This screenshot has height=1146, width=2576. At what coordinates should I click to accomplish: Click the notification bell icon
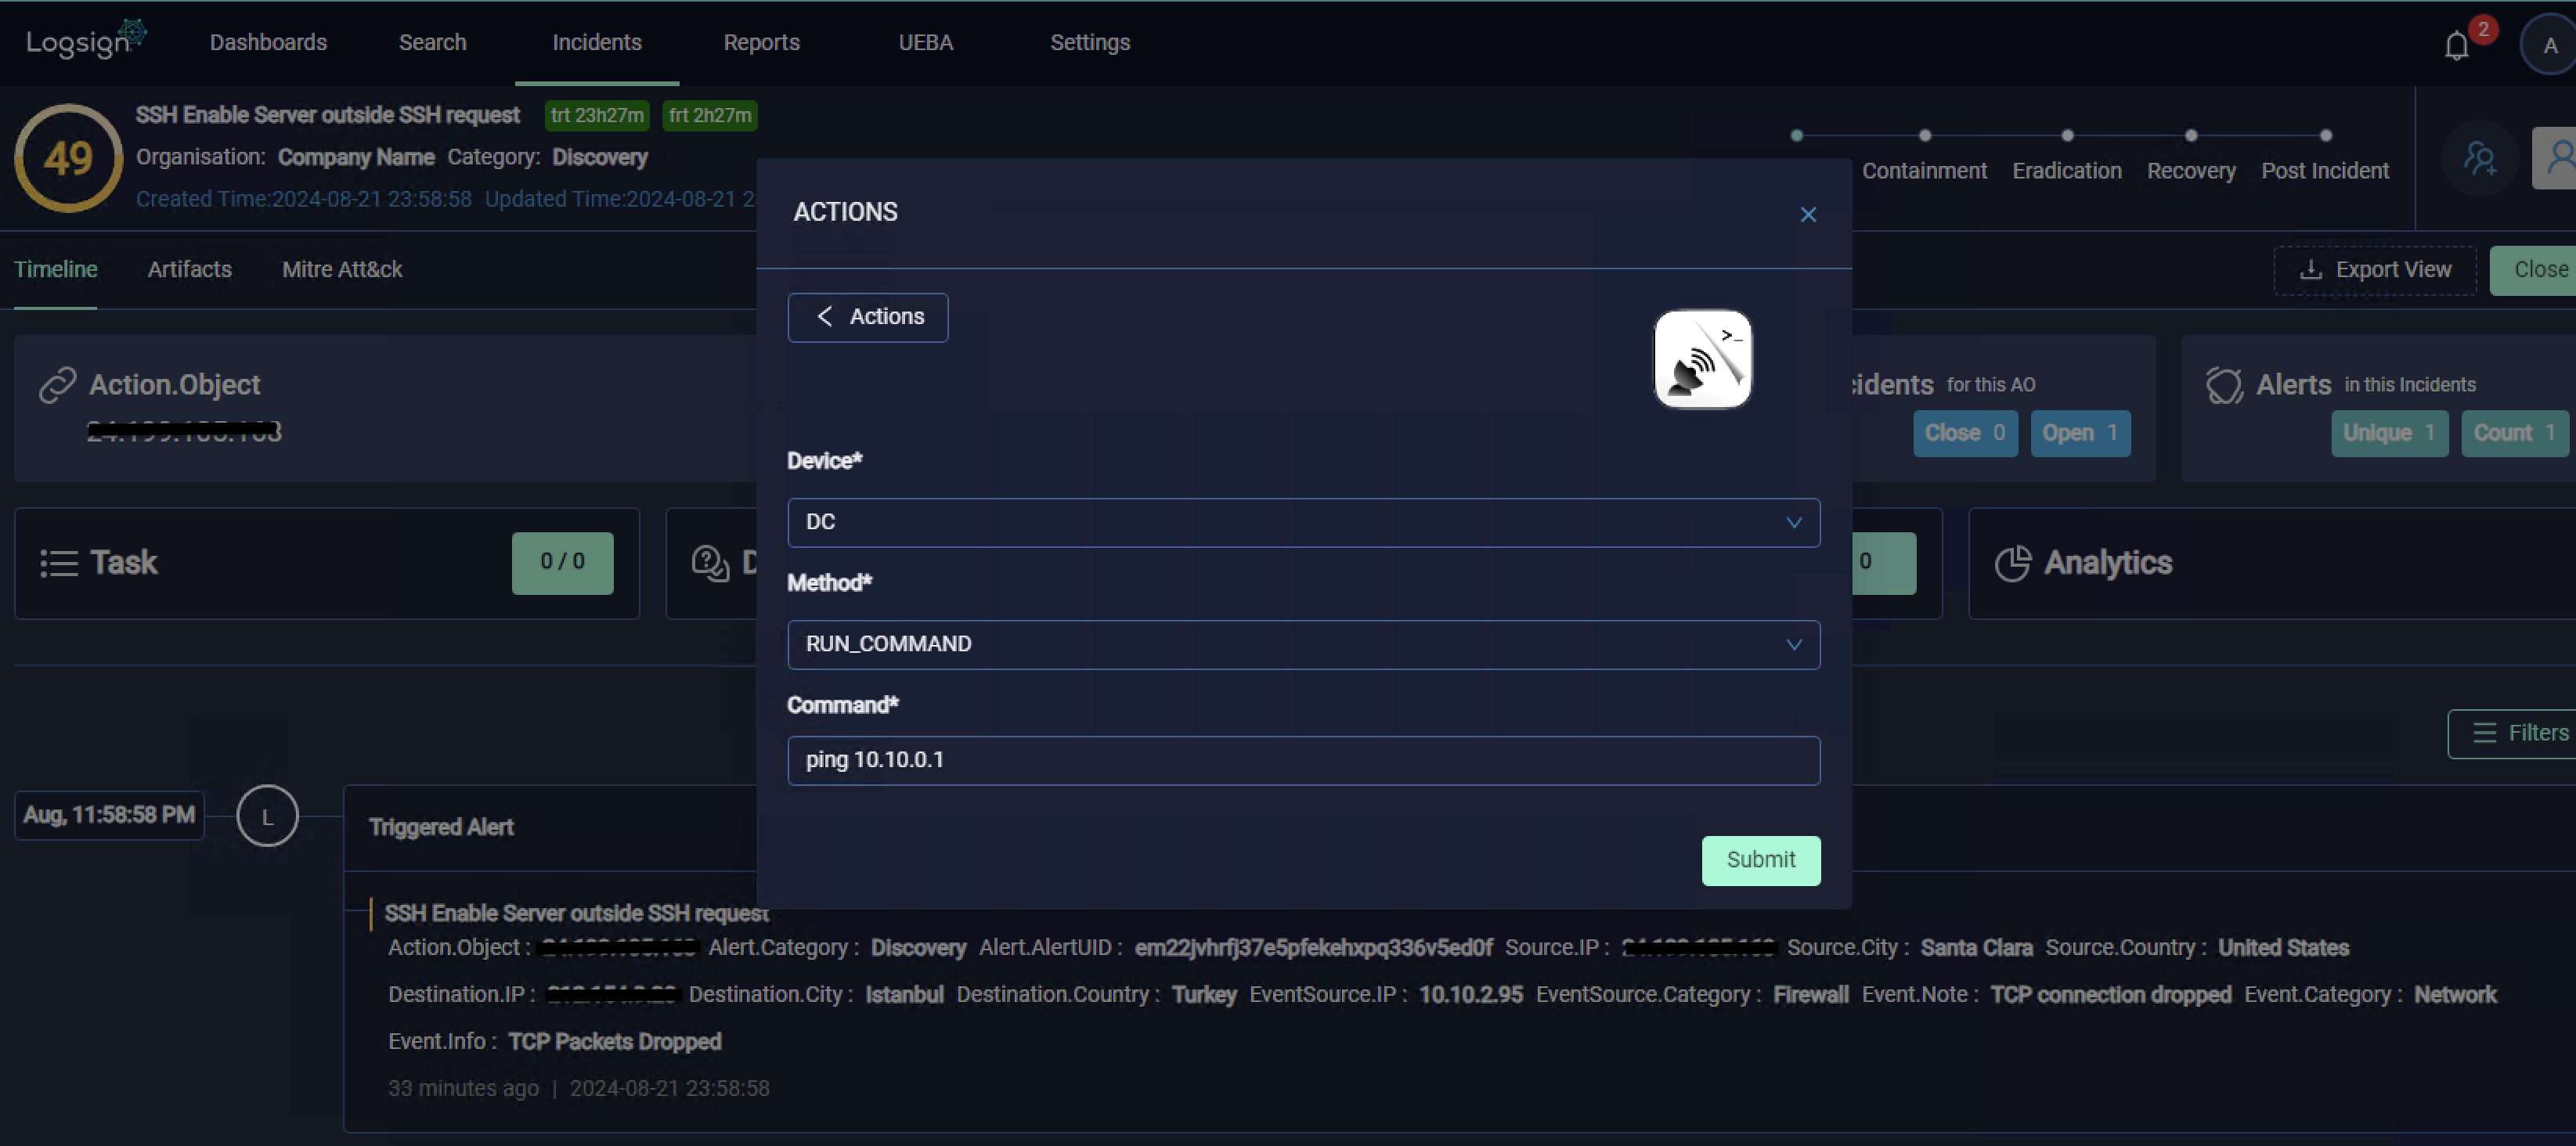pos(2457,45)
